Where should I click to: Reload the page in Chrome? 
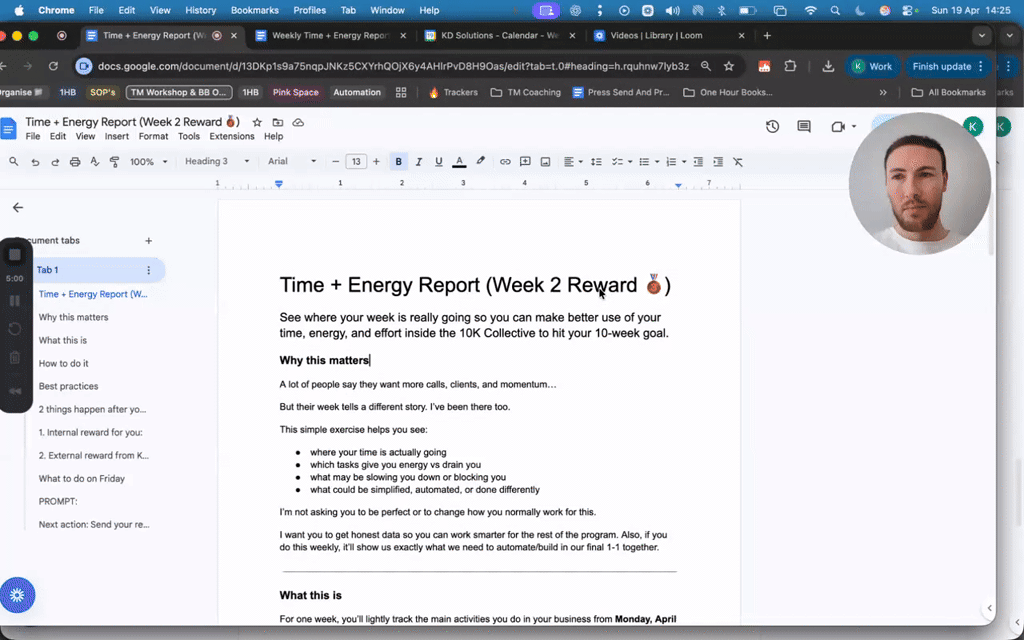(x=54, y=66)
